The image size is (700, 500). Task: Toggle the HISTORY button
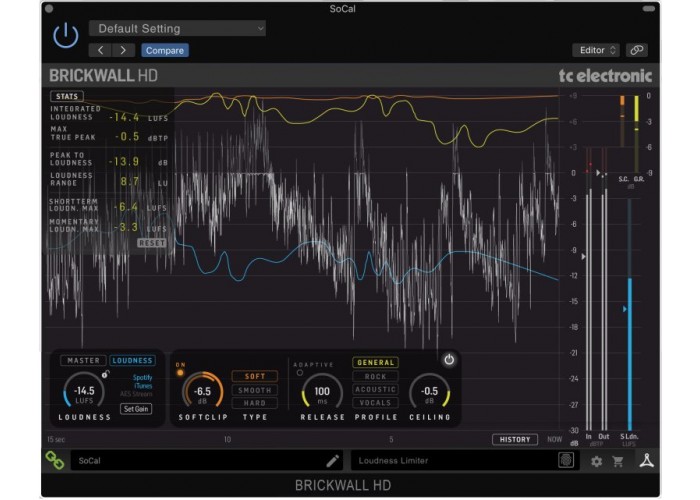tap(515, 440)
